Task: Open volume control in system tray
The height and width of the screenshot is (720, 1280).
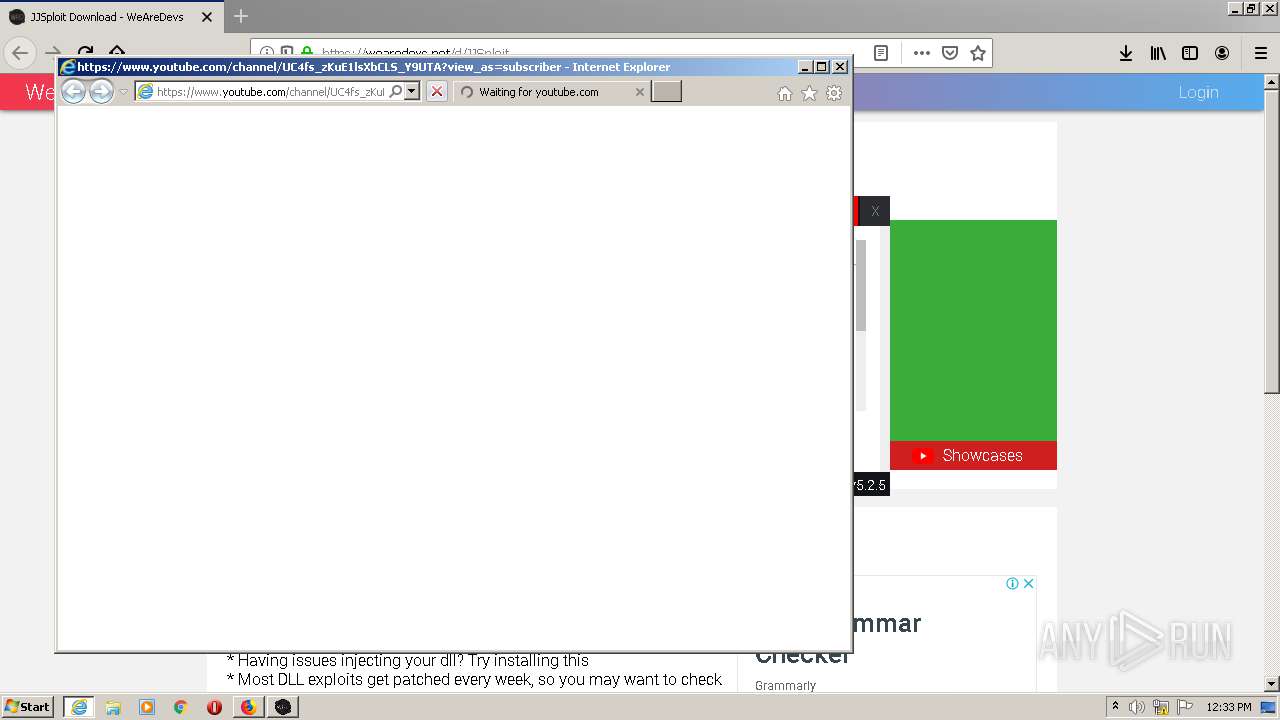Action: [1137, 707]
